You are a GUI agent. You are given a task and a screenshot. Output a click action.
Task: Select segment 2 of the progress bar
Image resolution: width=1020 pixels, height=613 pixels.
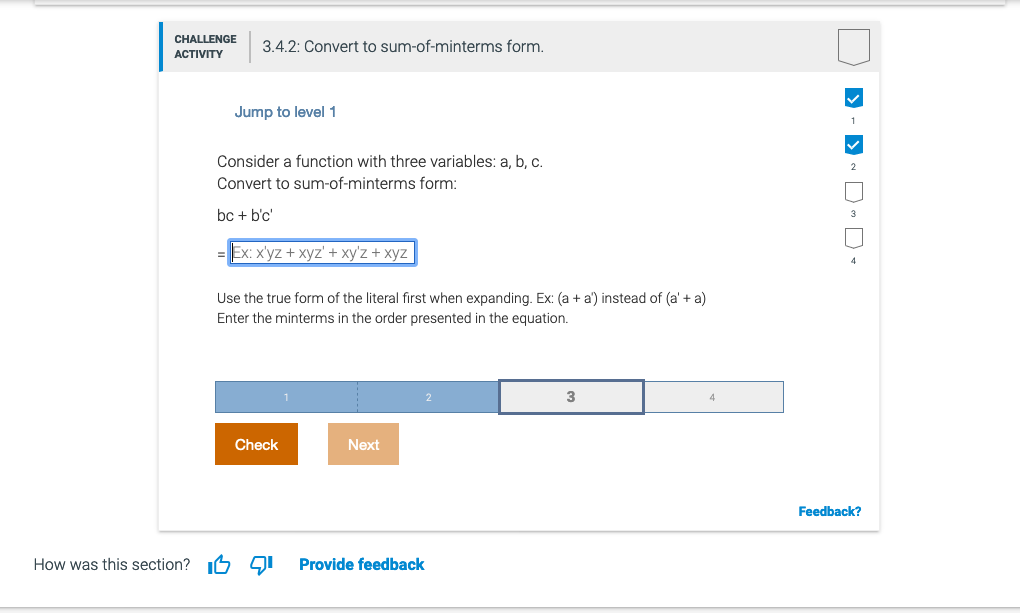428,396
